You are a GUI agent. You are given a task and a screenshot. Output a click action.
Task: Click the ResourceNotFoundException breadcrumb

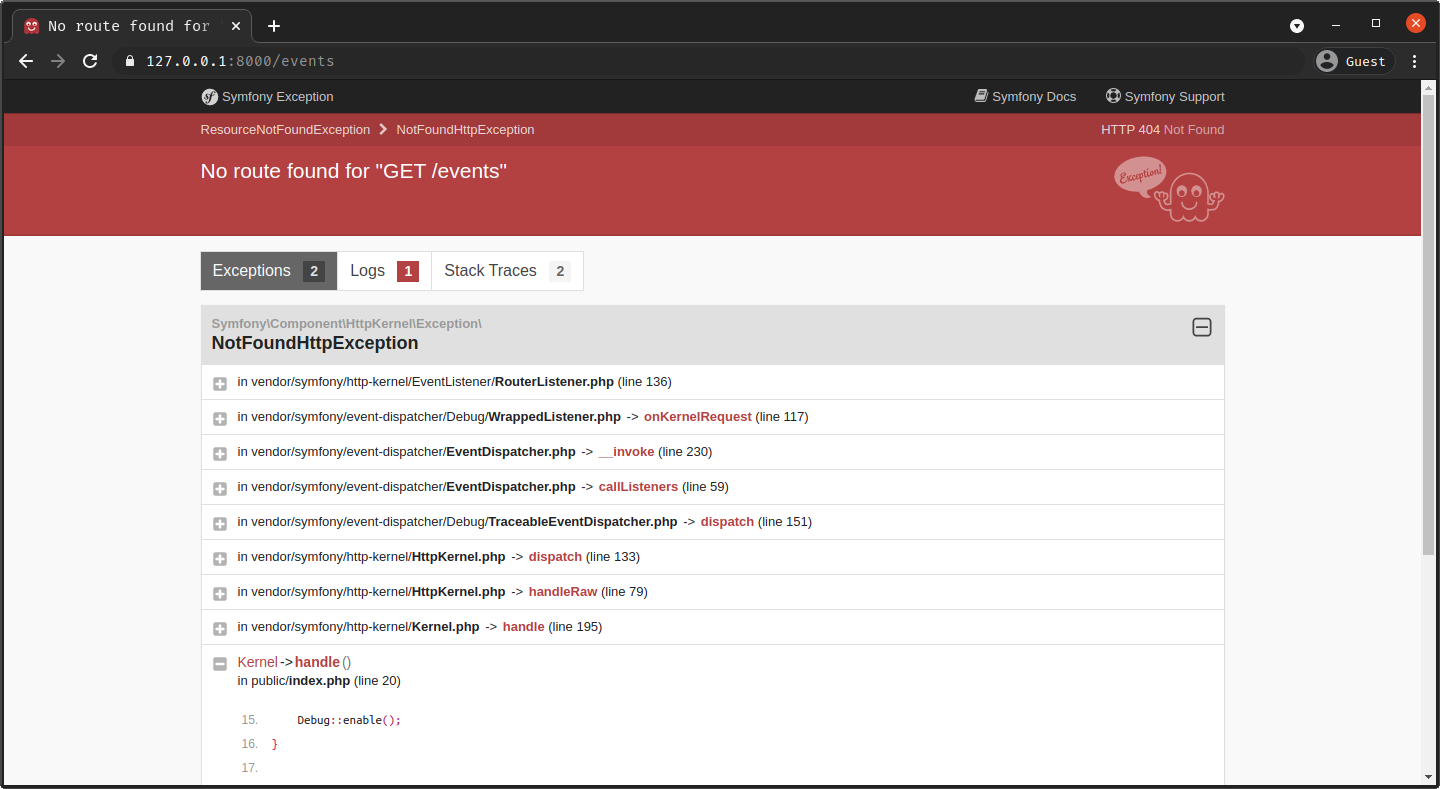tap(285, 130)
